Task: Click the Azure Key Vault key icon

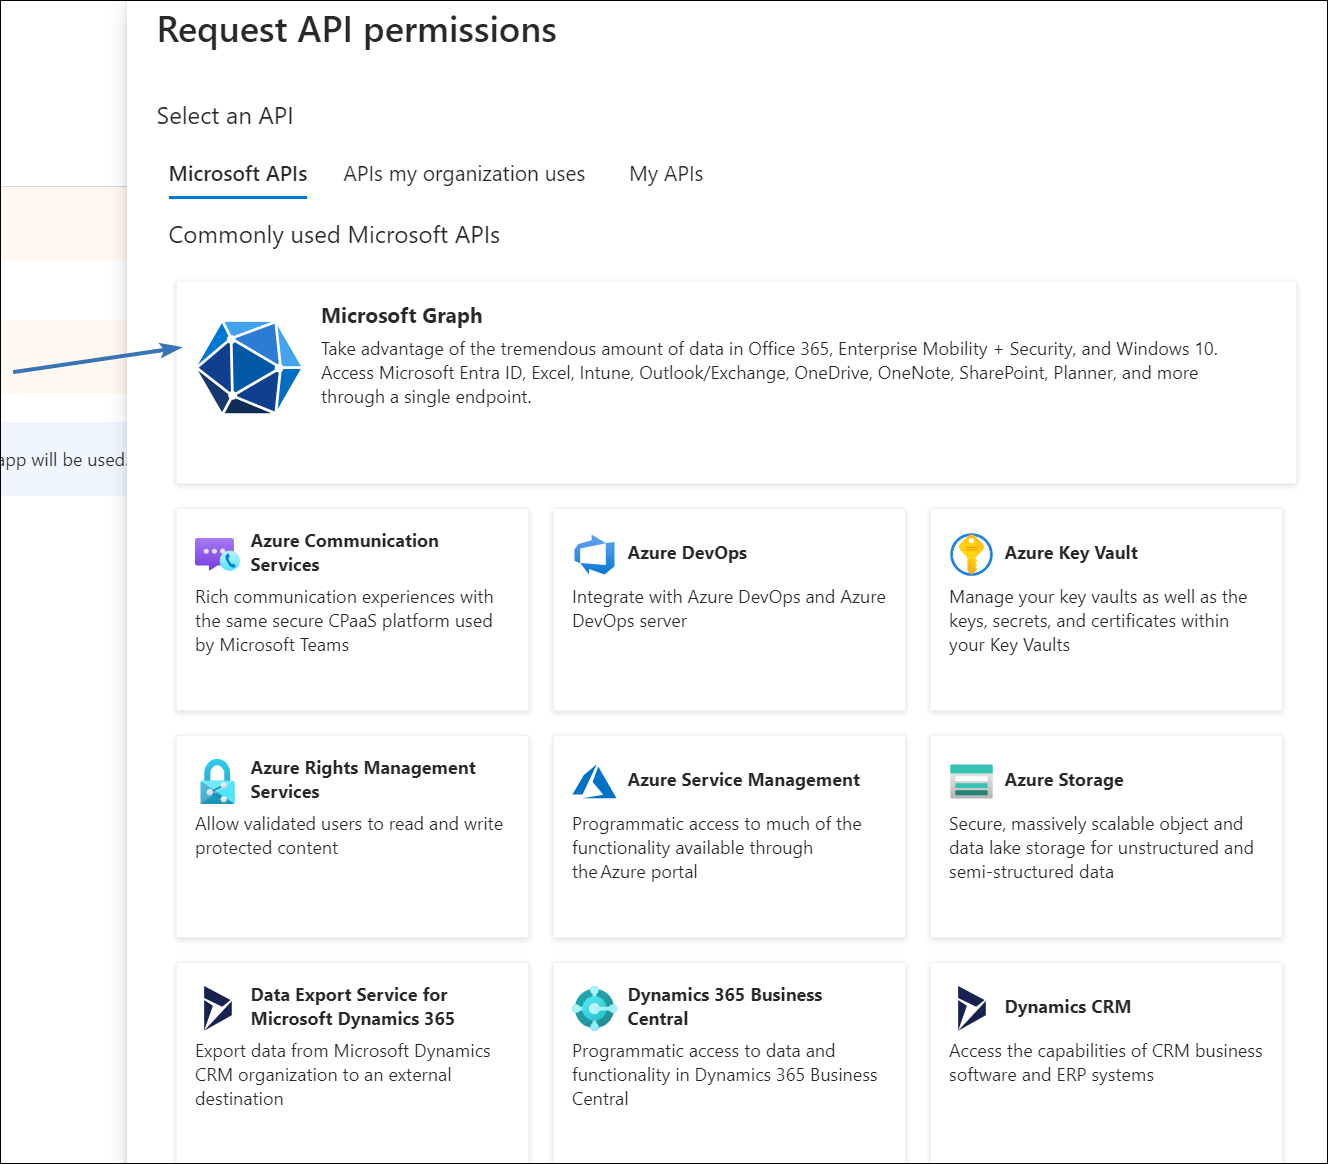Action: [970, 554]
